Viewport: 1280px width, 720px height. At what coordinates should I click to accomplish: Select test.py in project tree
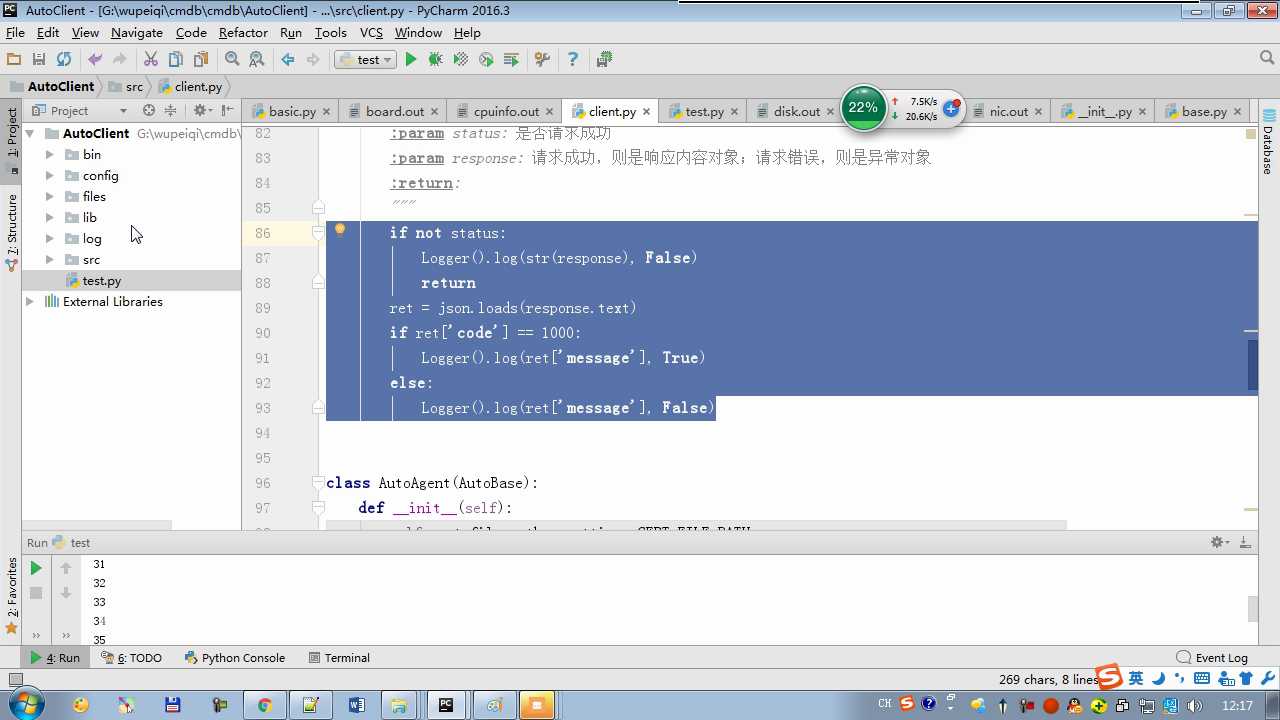pos(101,281)
